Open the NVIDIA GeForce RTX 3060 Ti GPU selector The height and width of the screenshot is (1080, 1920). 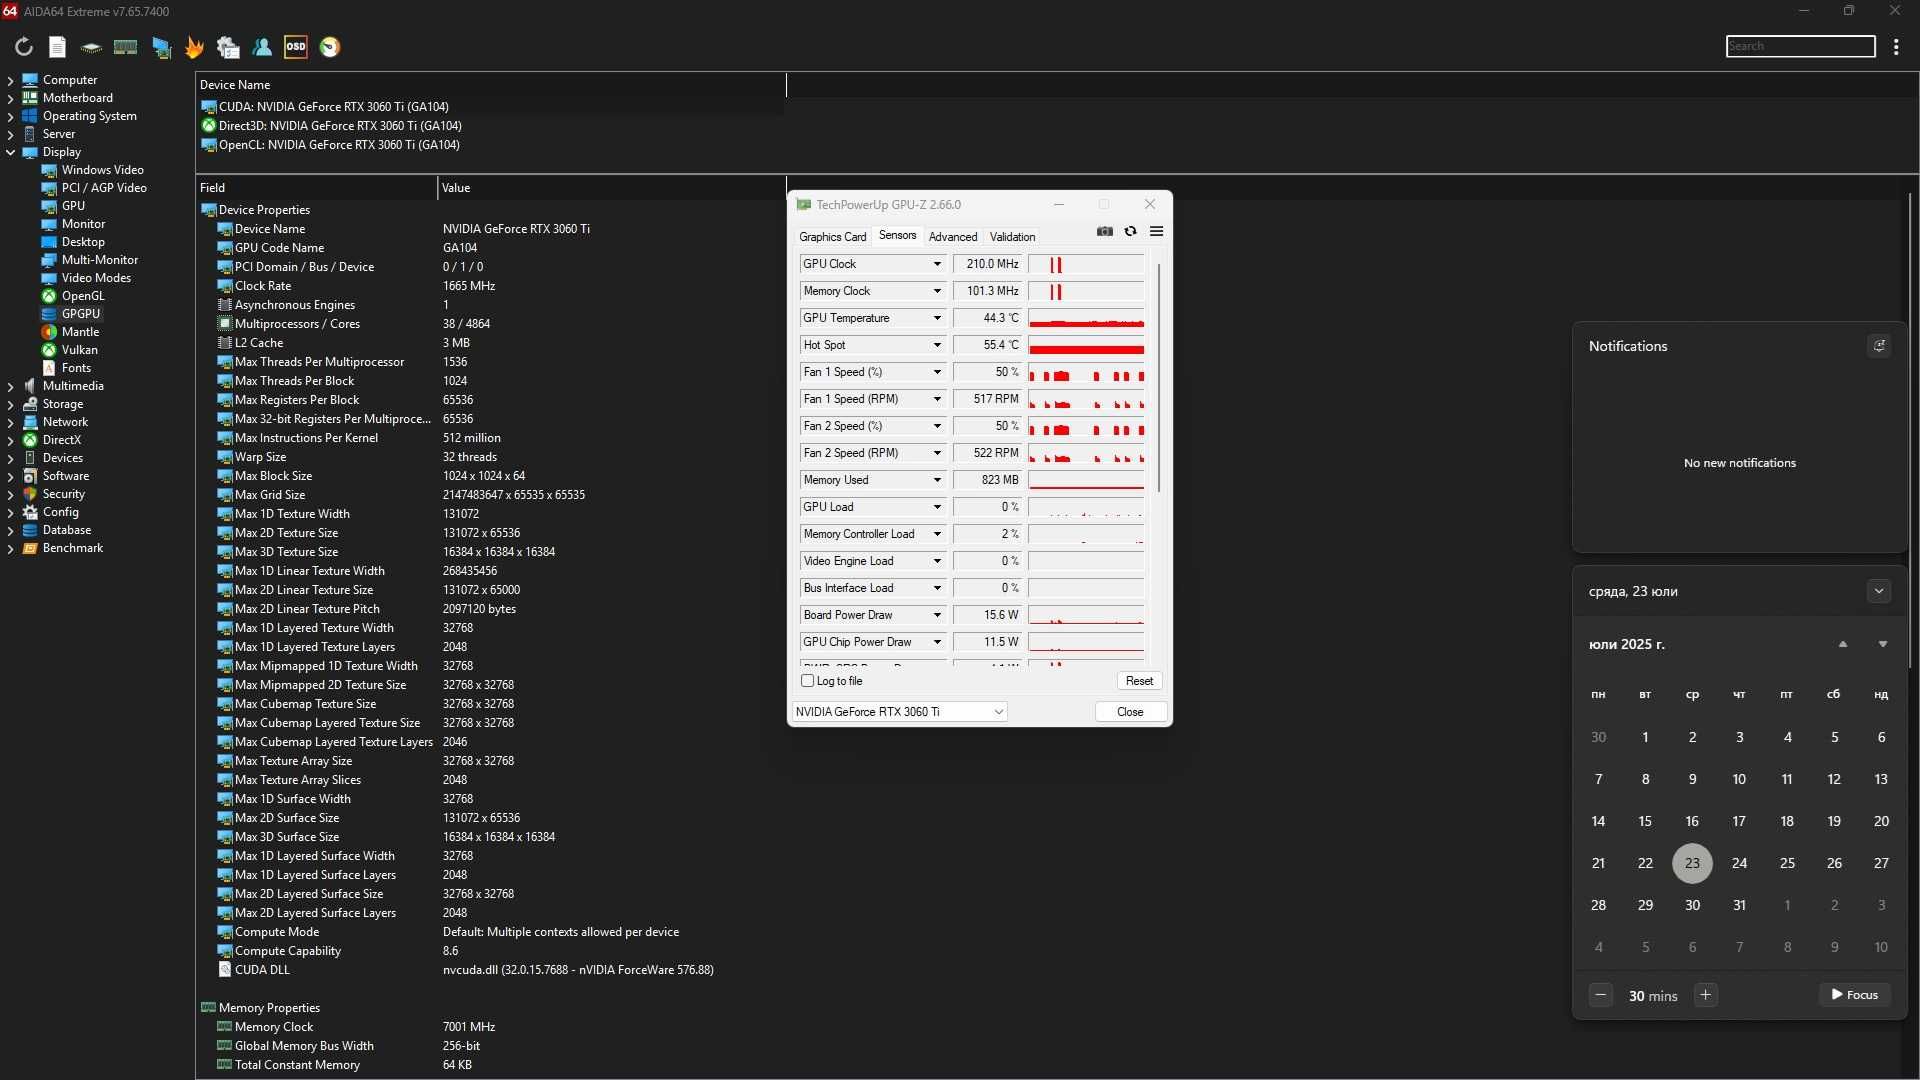coord(899,712)
